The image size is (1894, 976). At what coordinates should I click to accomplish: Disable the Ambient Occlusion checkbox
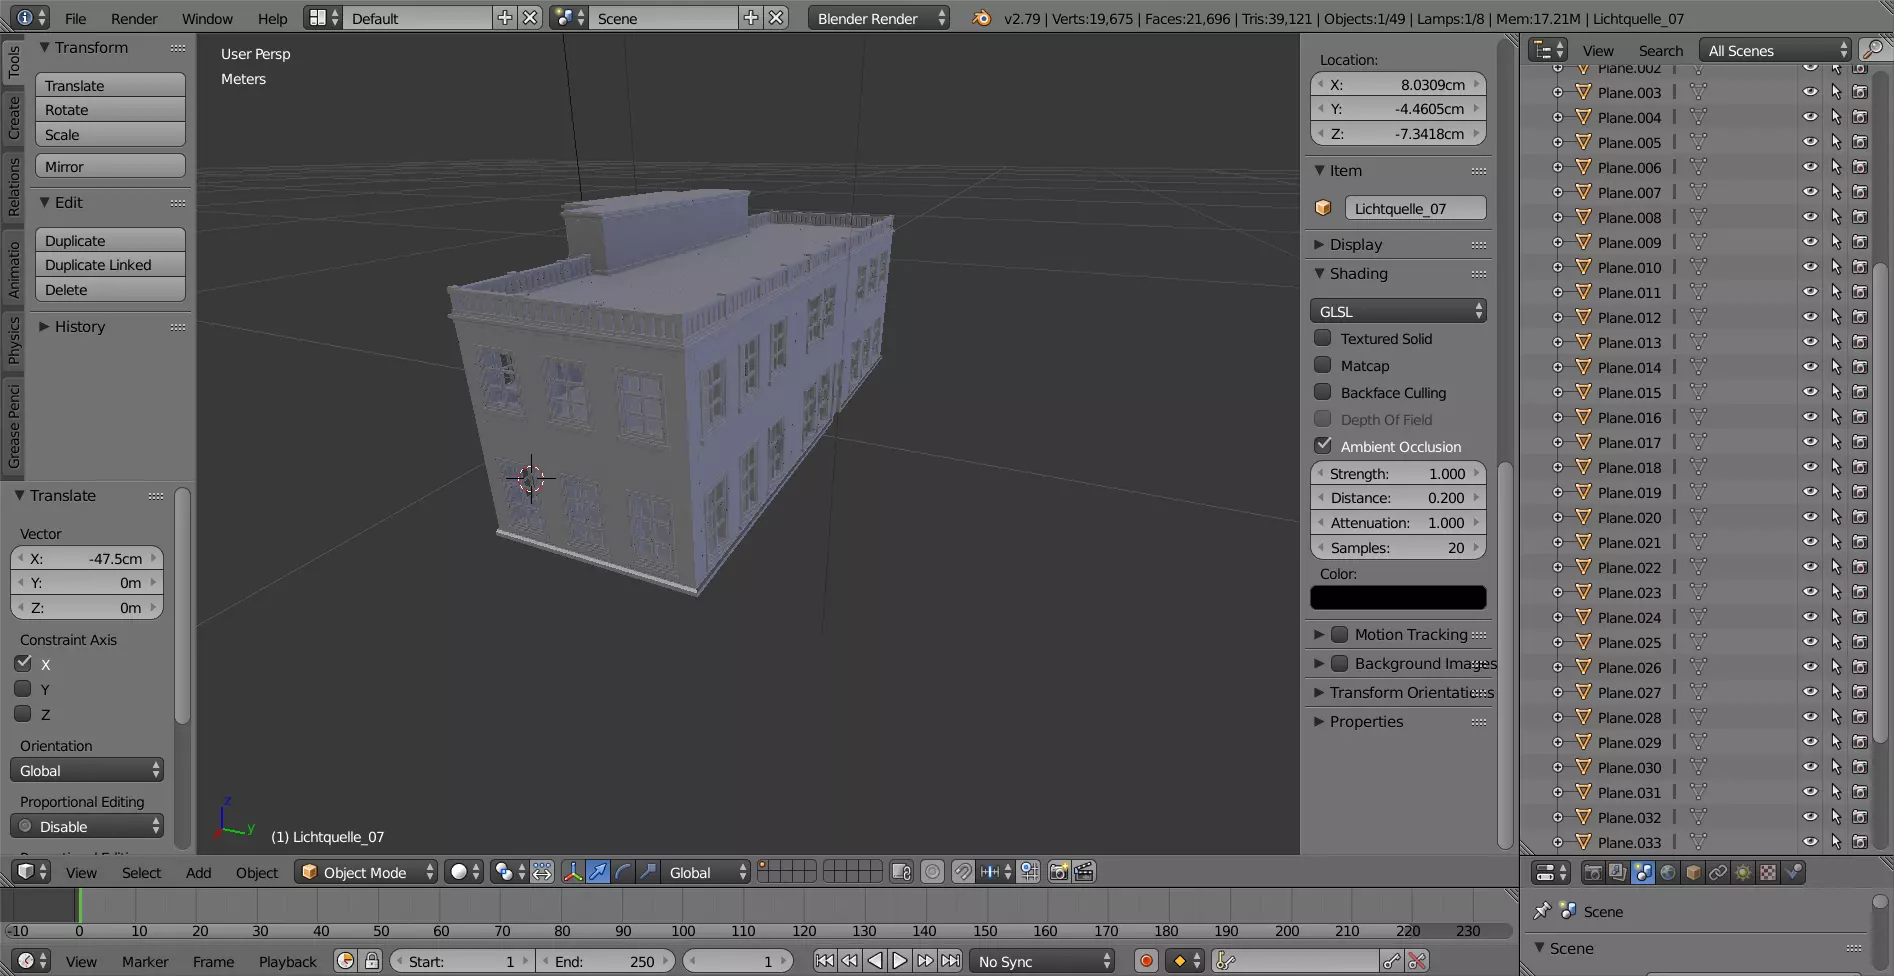(1323, 446)
